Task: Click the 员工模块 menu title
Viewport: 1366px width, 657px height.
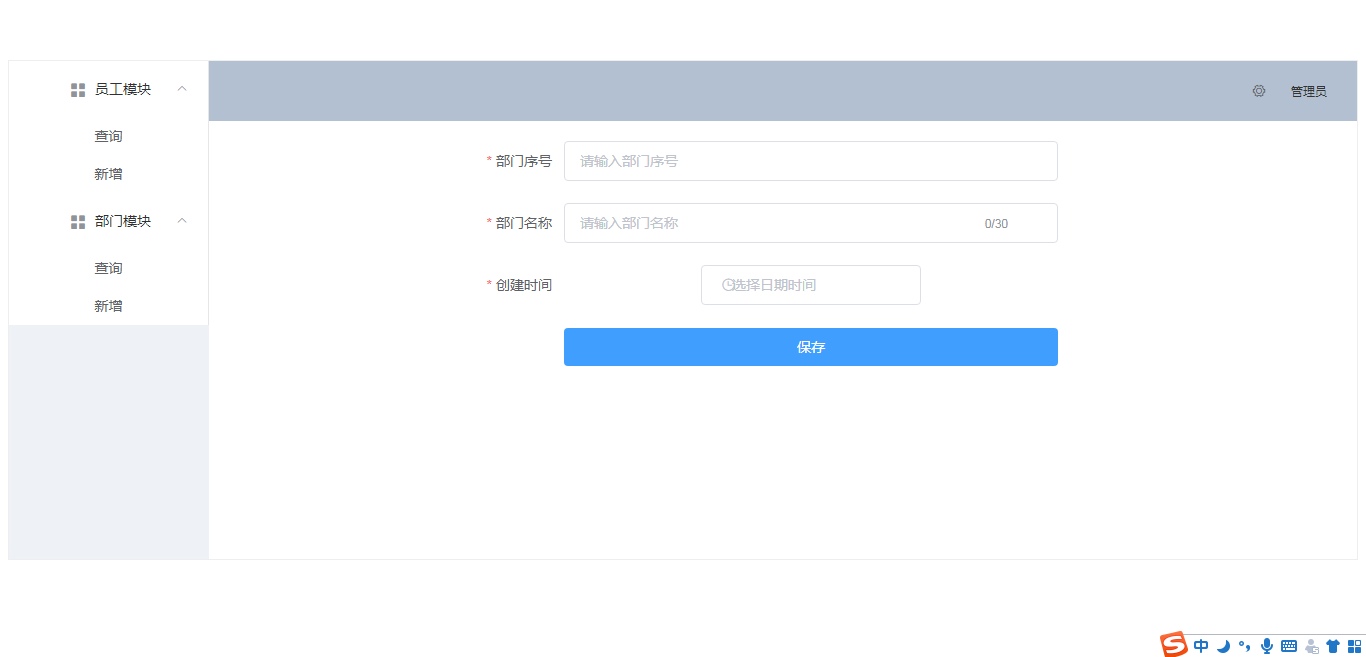Action: 123,89
